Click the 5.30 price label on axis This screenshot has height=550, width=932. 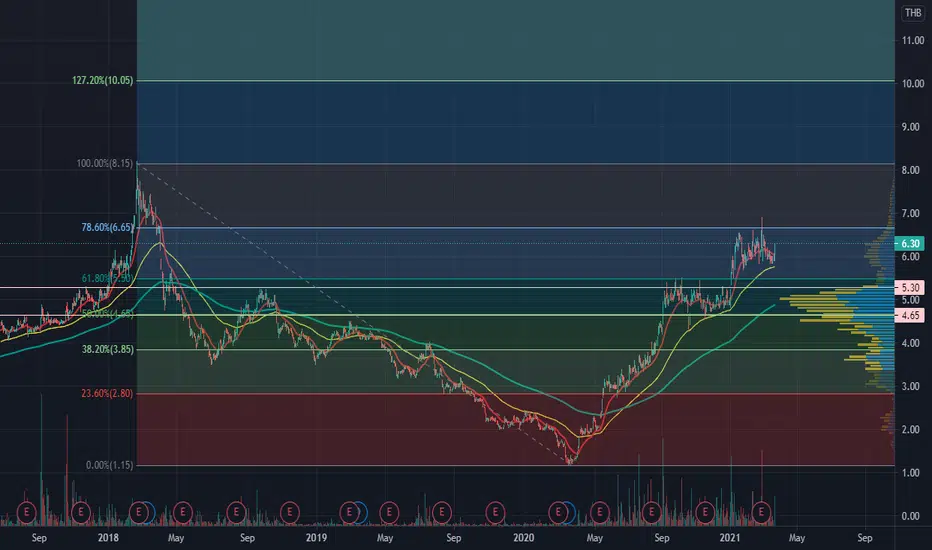[x=910, y=287]
